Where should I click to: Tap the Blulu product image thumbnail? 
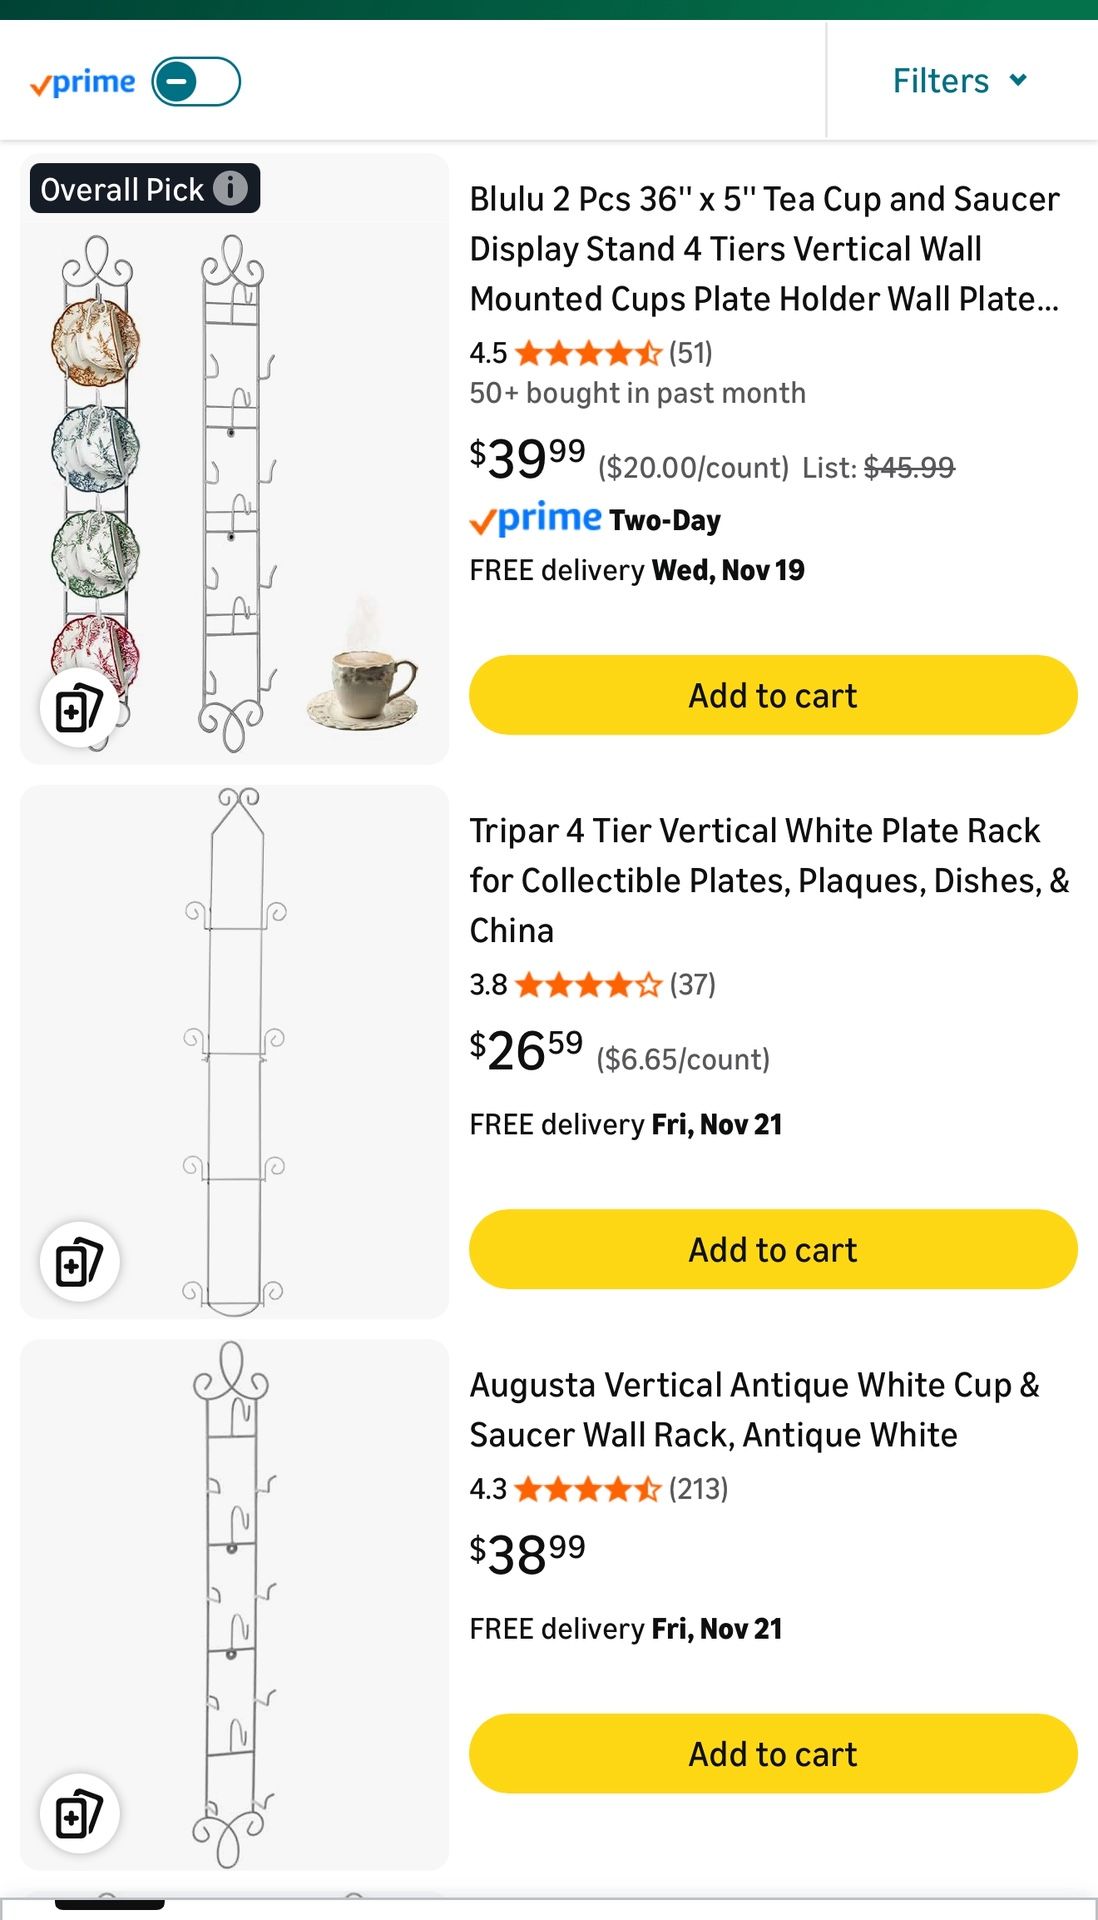pyautogui.click(x=234, y=456)
